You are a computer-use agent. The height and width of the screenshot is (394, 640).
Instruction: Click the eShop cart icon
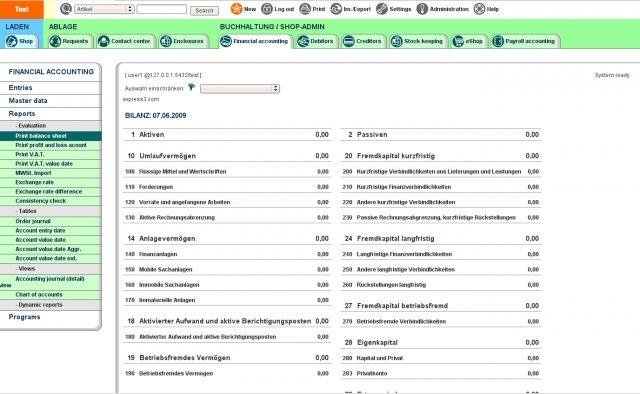pos(458,41)
